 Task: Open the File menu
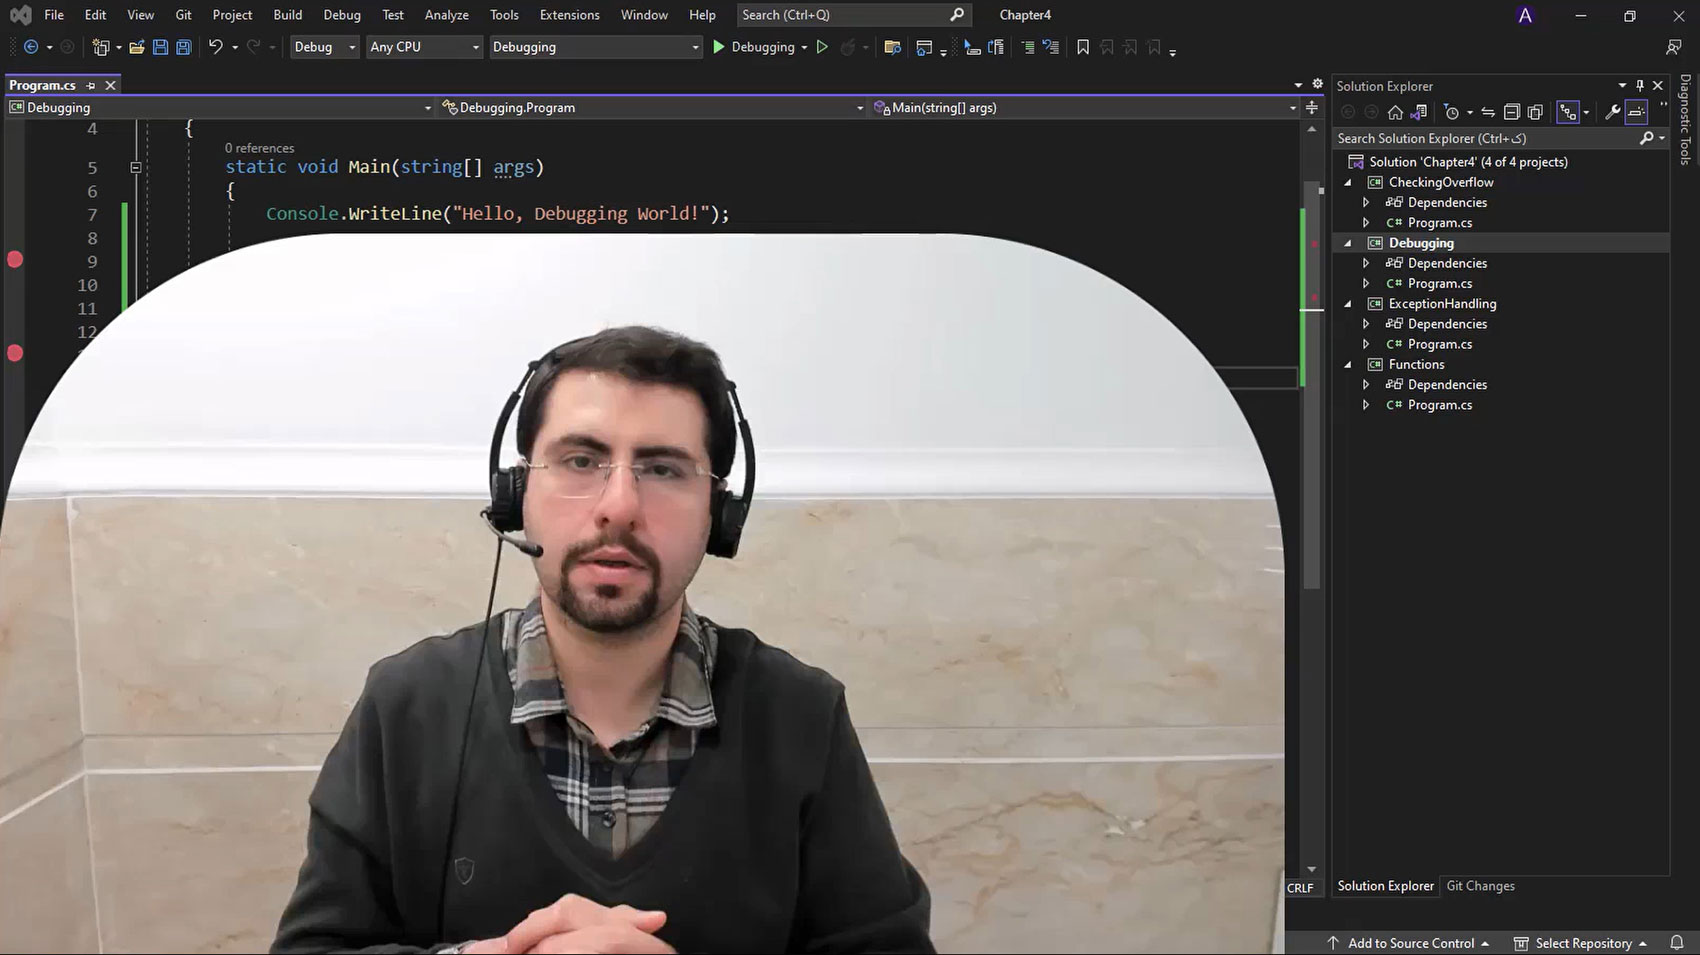coord(54,15)
